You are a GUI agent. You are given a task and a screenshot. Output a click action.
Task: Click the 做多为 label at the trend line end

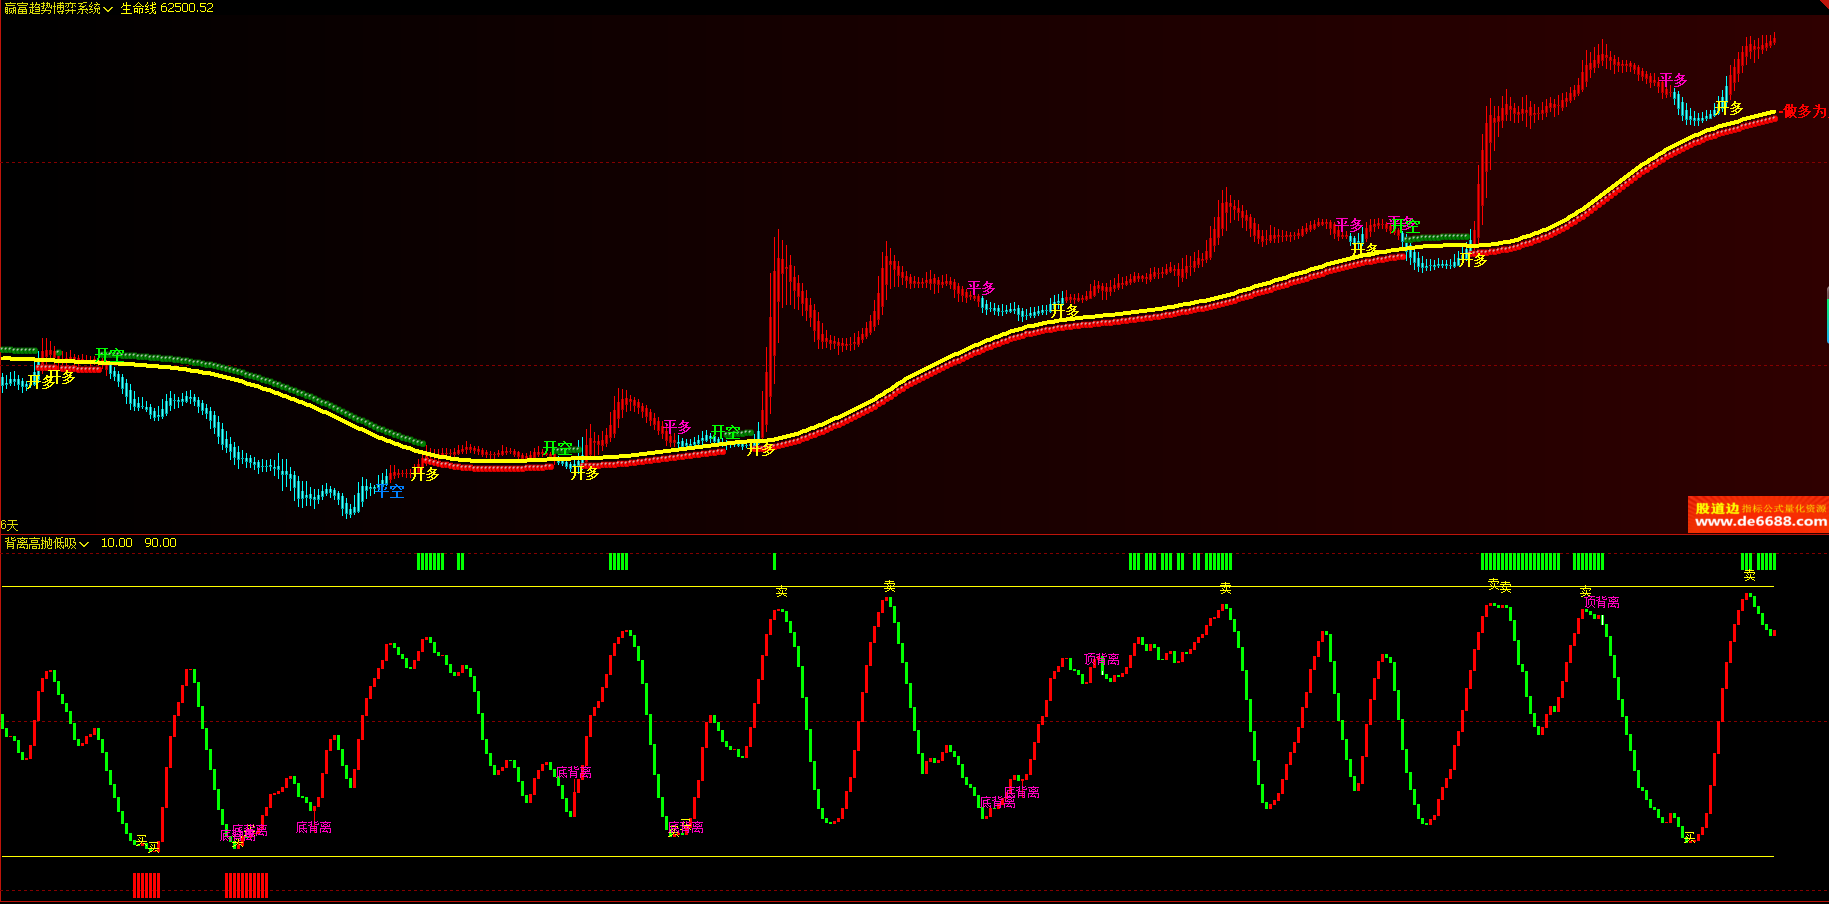[1805, 111]
